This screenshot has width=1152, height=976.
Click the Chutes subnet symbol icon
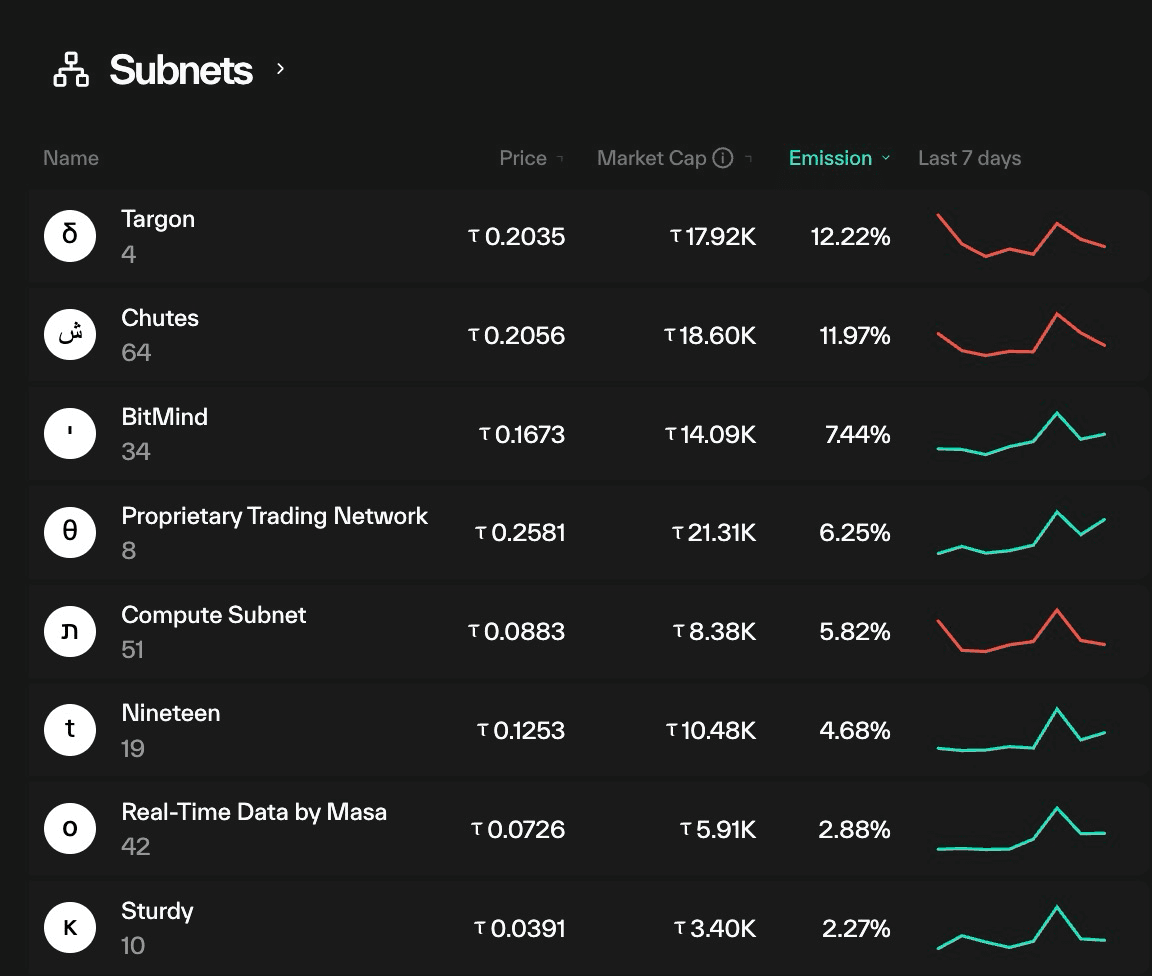(x=70, y=334)
